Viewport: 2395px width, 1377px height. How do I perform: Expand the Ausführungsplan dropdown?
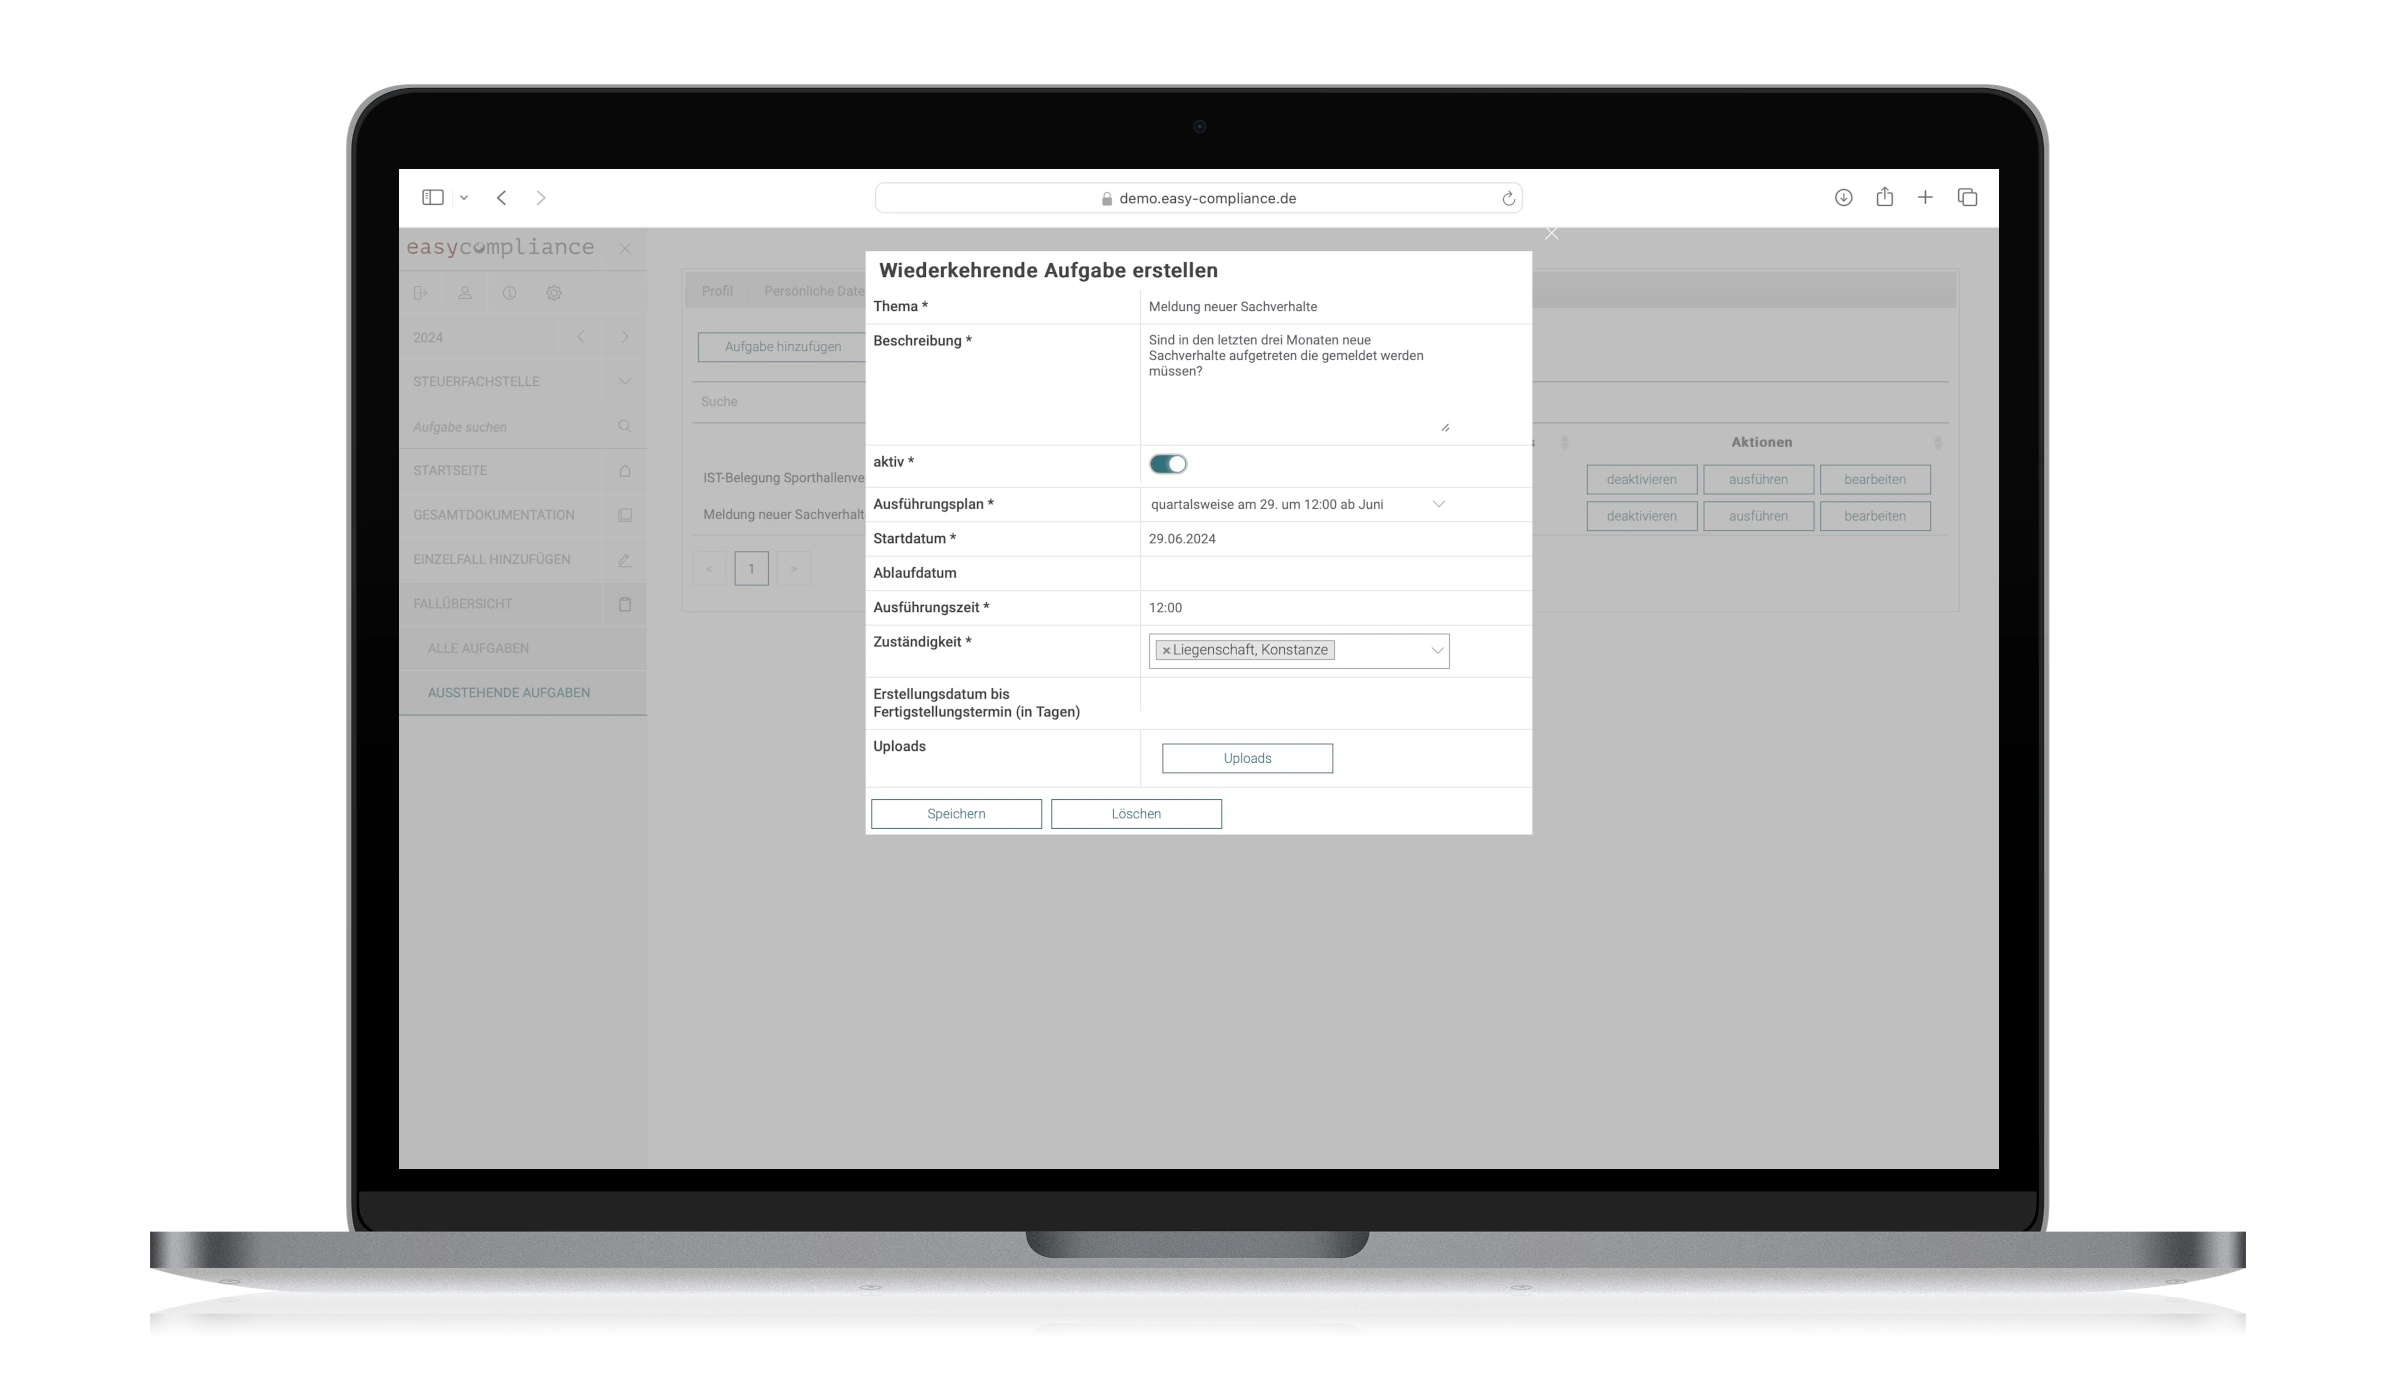[1436, 503]
